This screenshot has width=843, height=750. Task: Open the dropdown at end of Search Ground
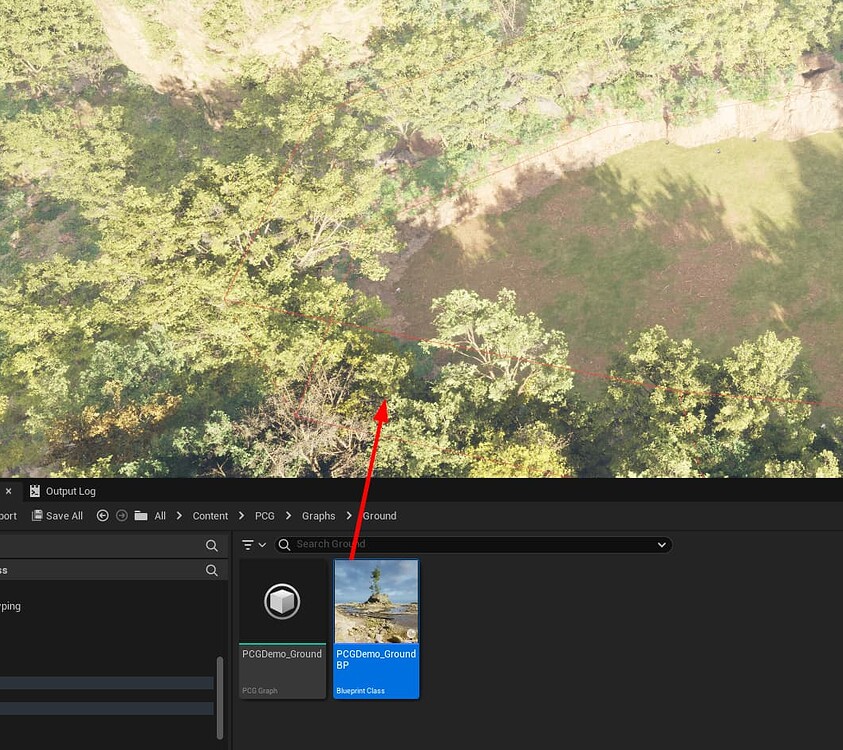[661, 545]
